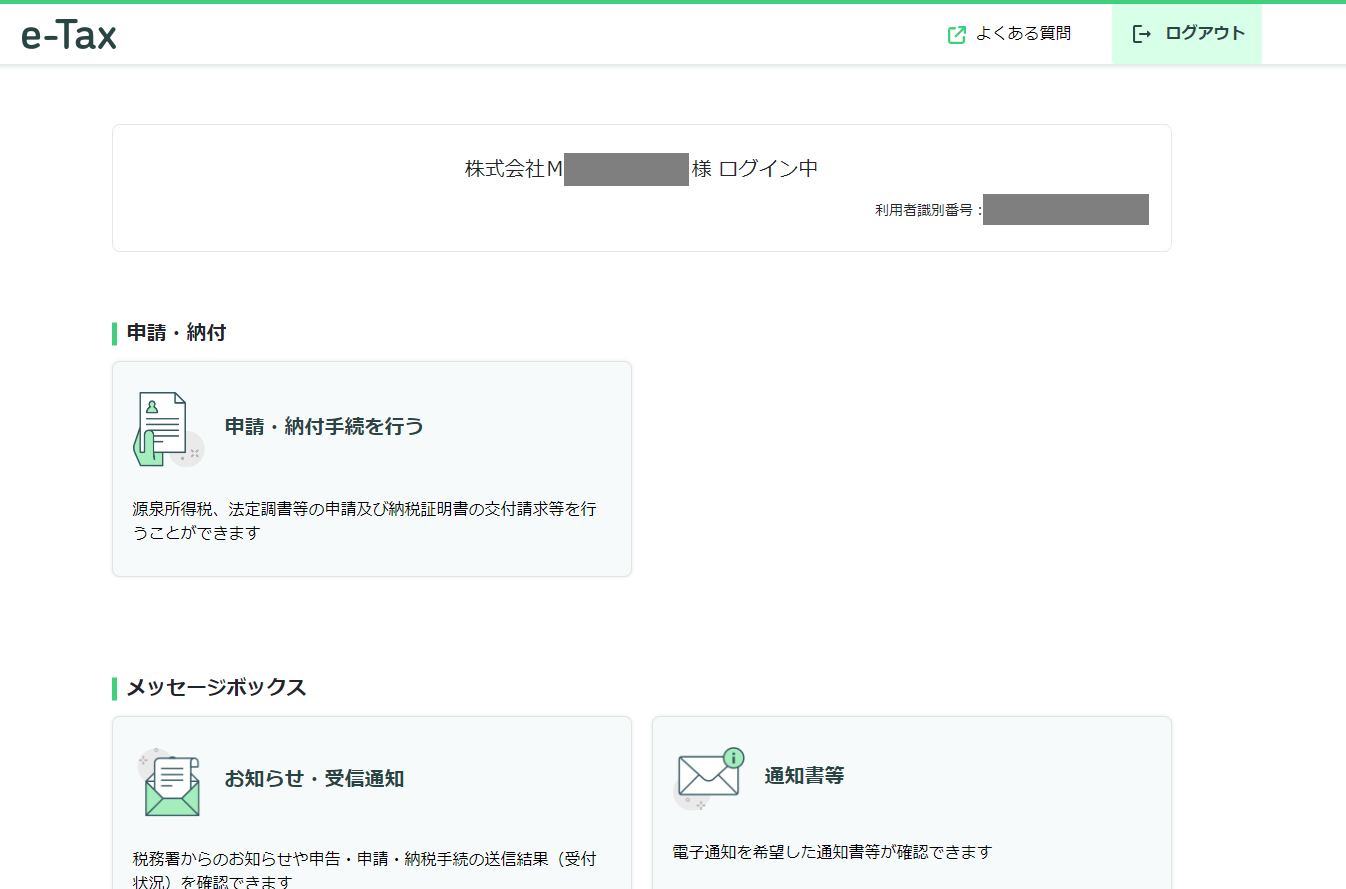Click the masked 利用者識別番号 value
The width and height of the screenshot is (1346, 889).
1066,209
